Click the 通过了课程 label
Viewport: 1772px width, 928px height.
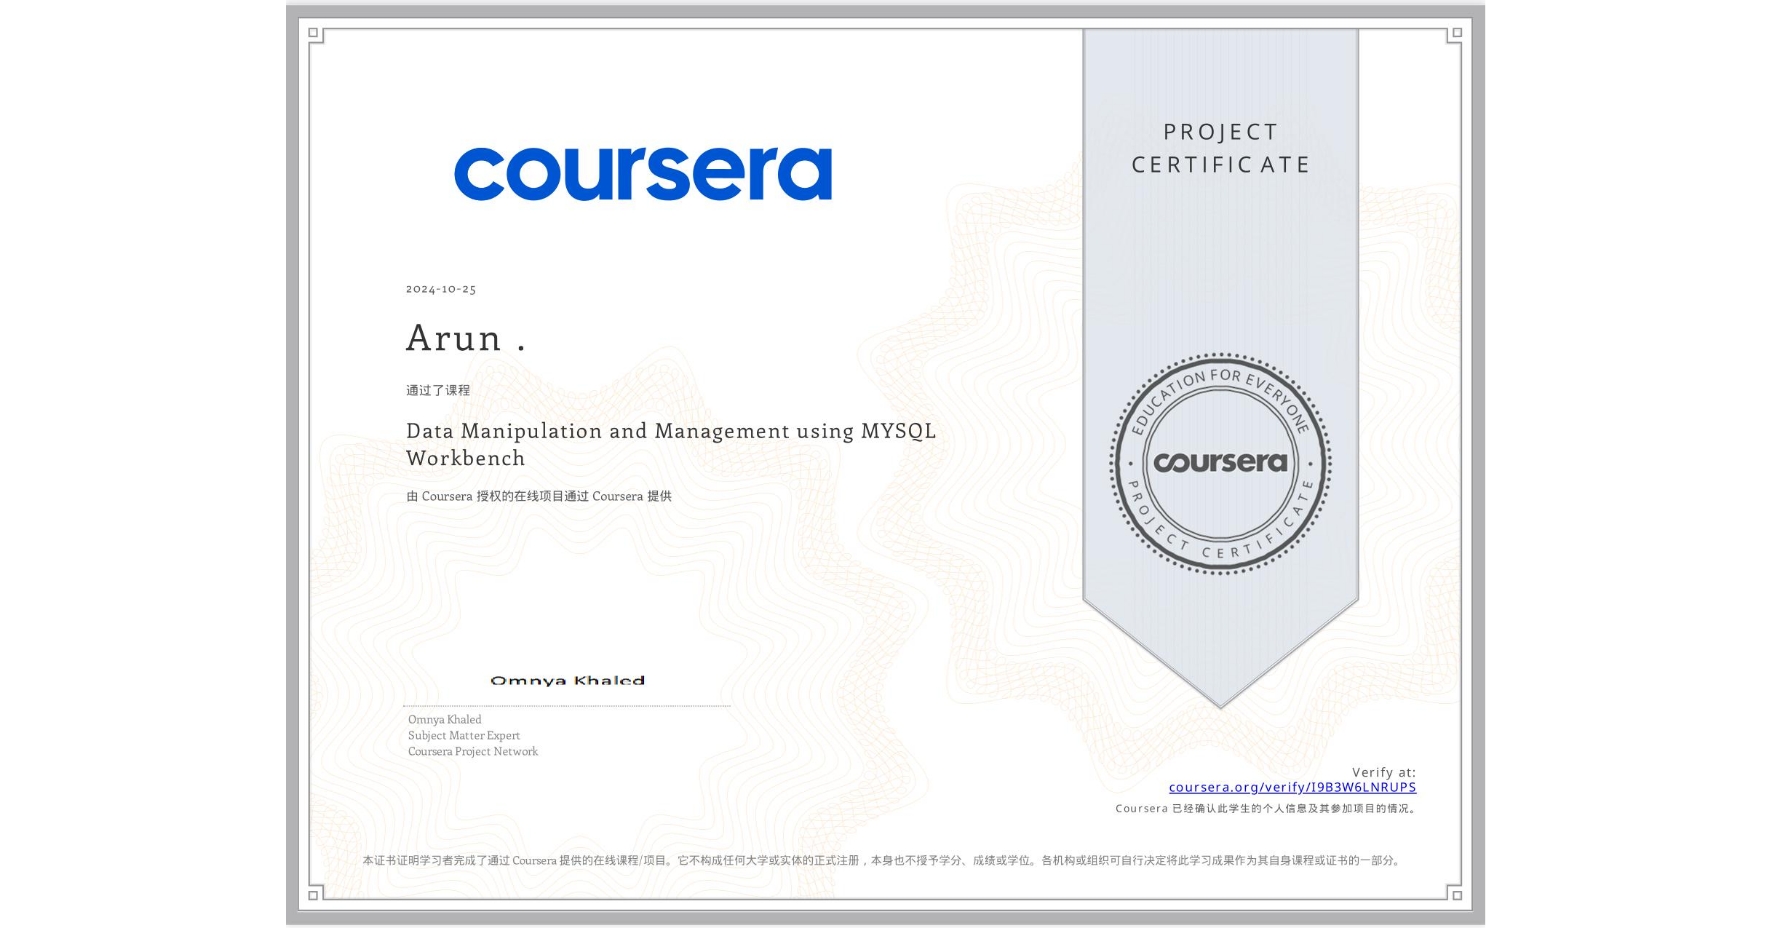[x=435, y=390]
